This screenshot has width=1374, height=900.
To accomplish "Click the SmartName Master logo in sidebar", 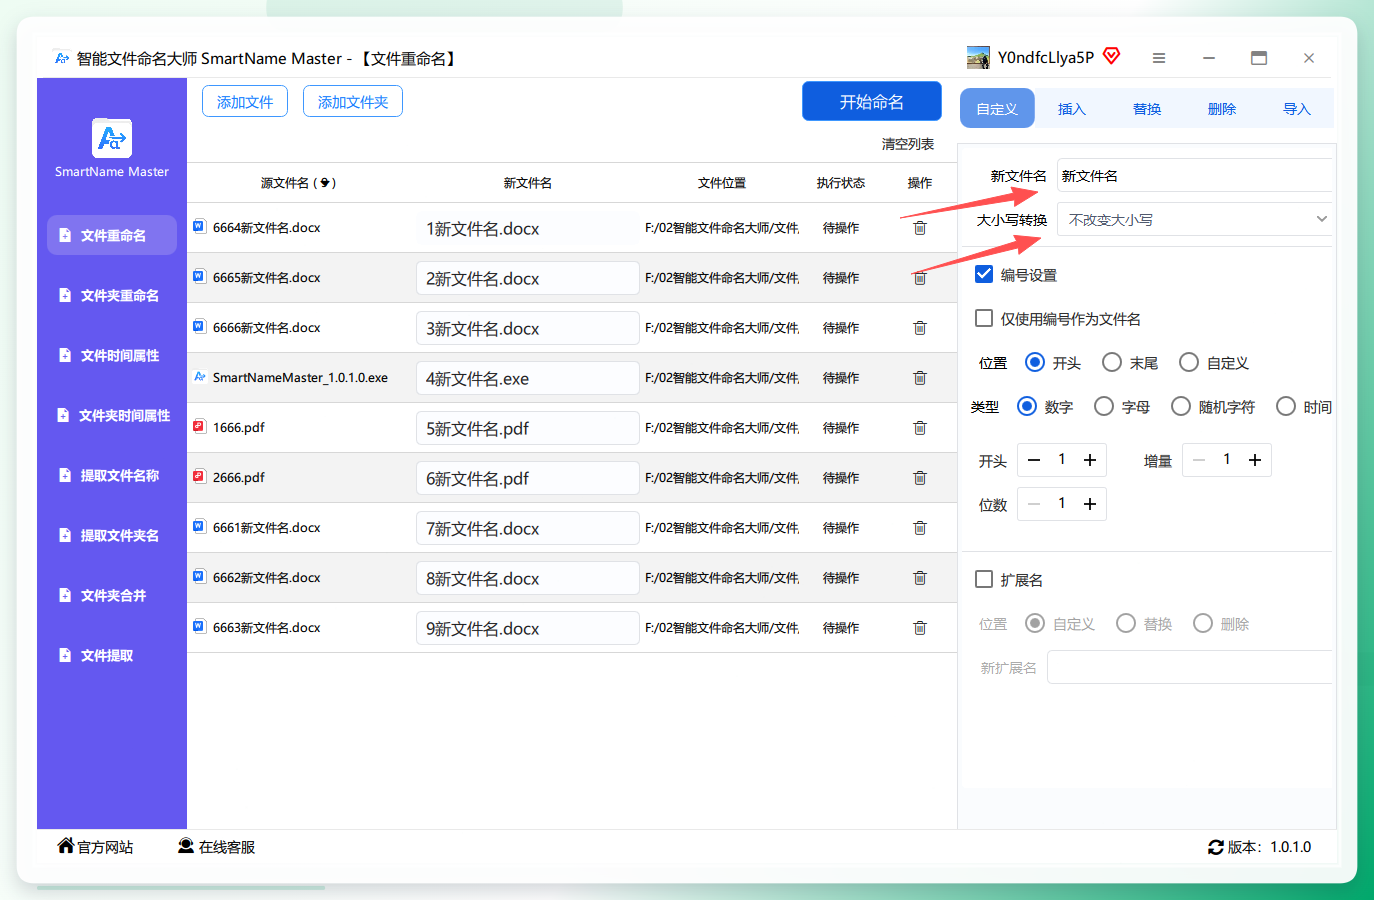I will tap(112, 138).
